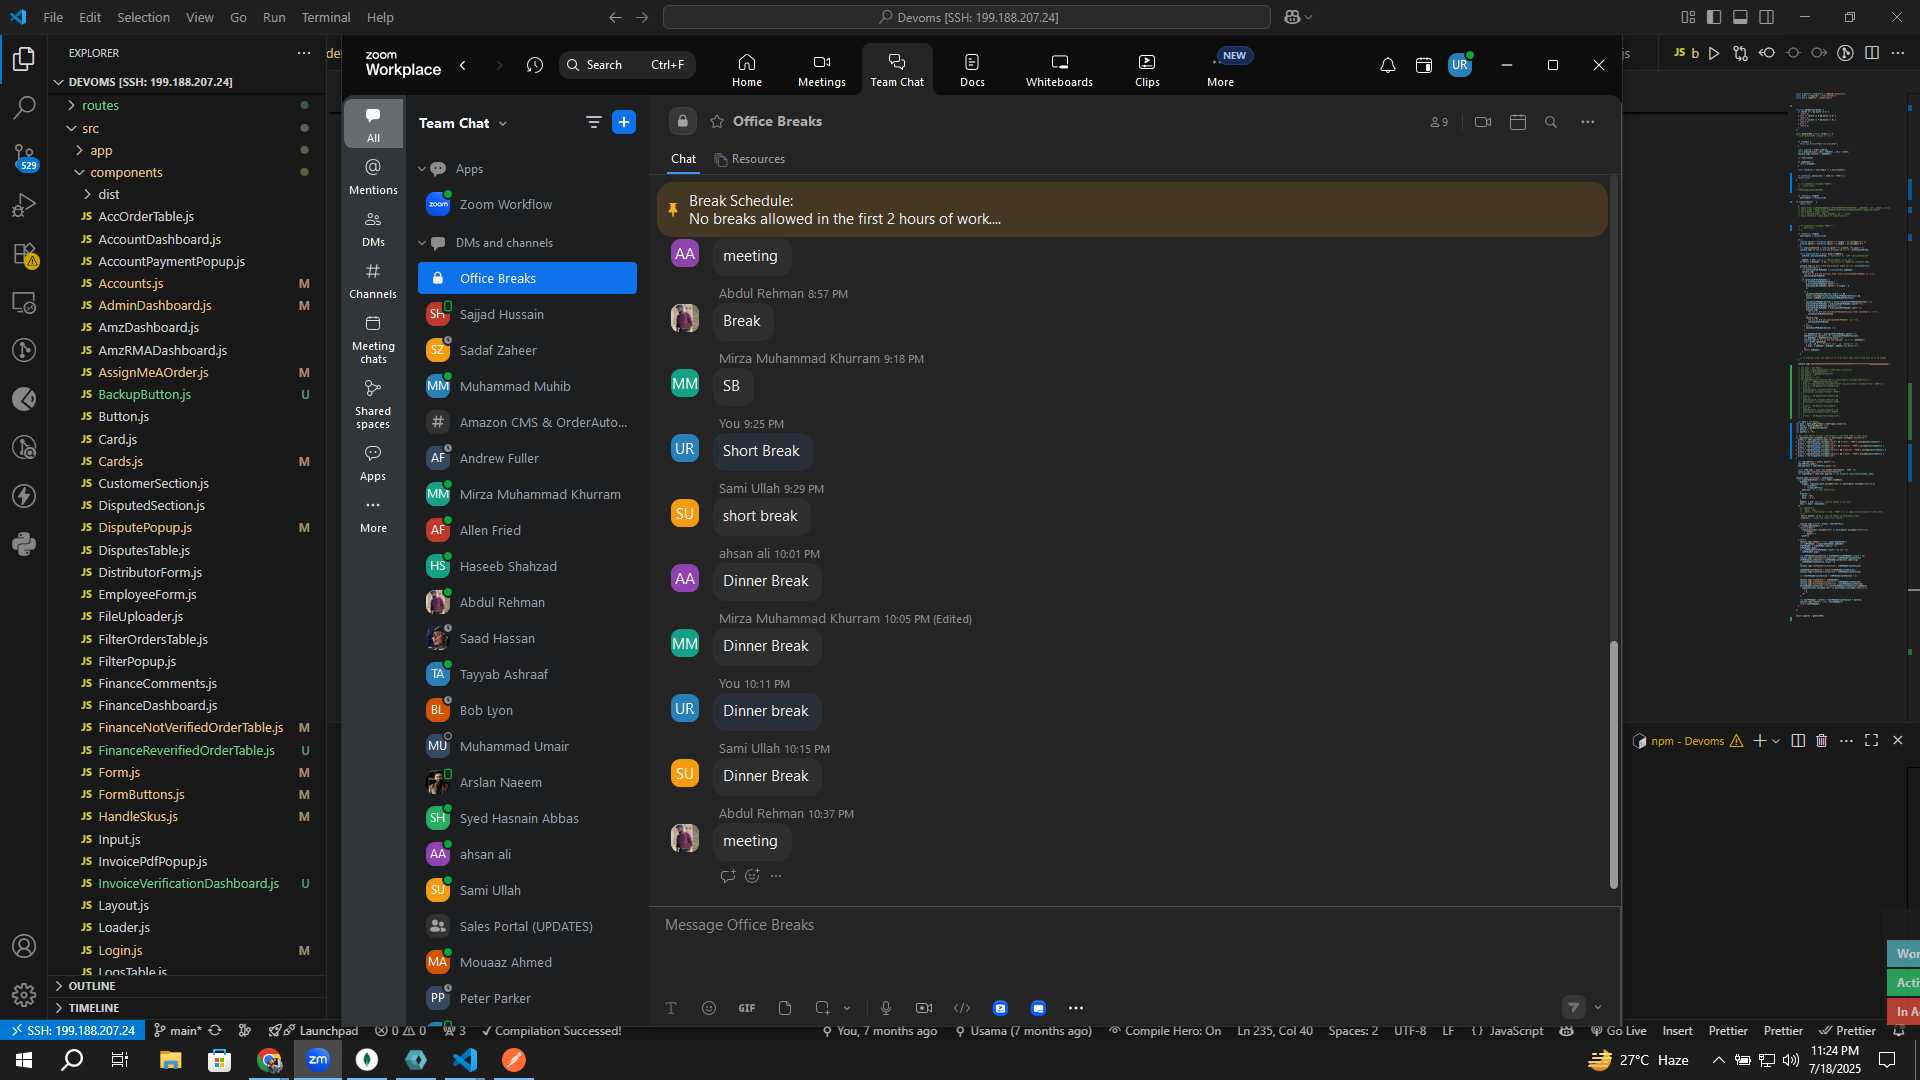
Task: Reply to the last meeting message
Action: pos(727,876)
